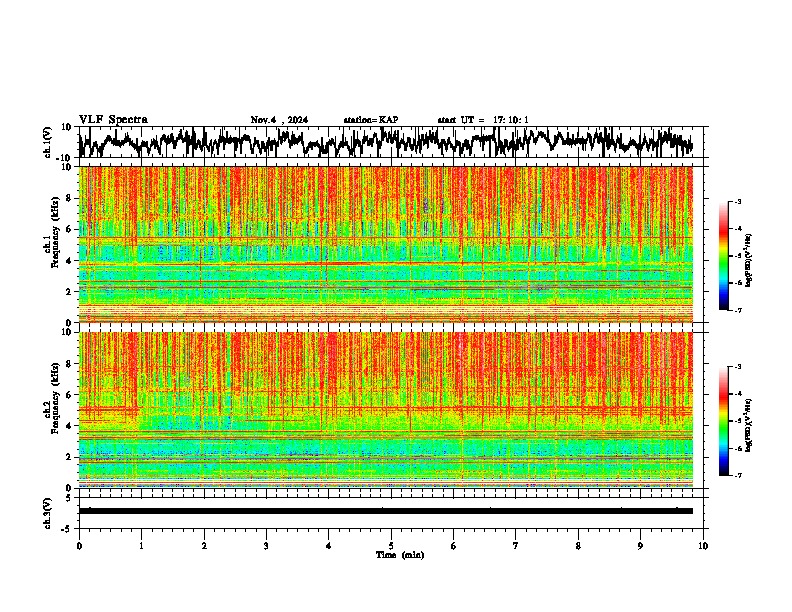Click the time-axis tick label "10" under the plots

tap(703, 546)
